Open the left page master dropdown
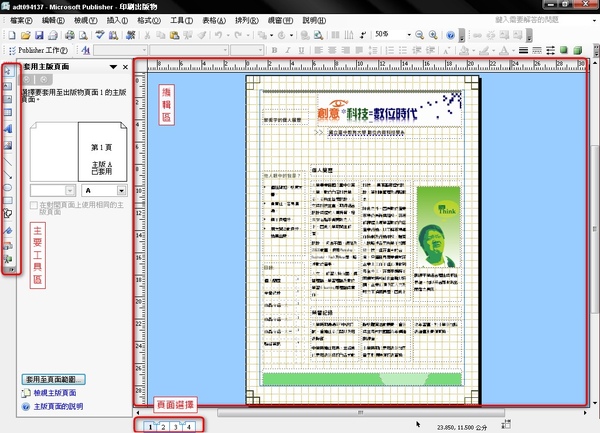600x433 pixels. click(70, 190)
